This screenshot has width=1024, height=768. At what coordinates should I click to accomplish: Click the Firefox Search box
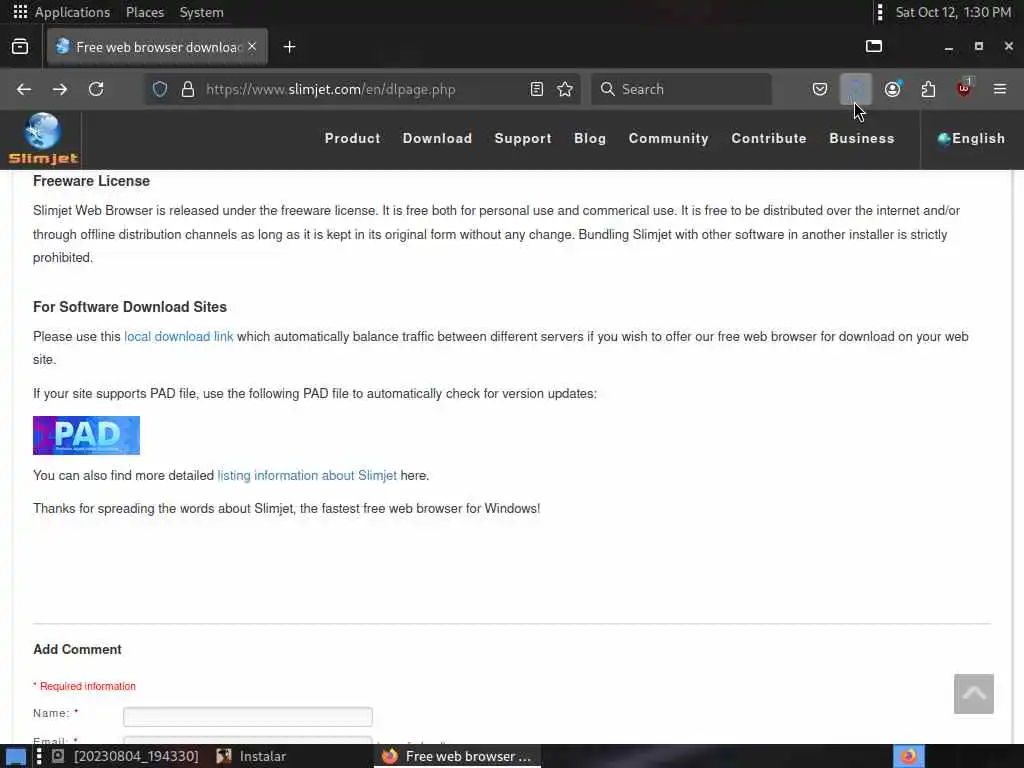(681, 89)
